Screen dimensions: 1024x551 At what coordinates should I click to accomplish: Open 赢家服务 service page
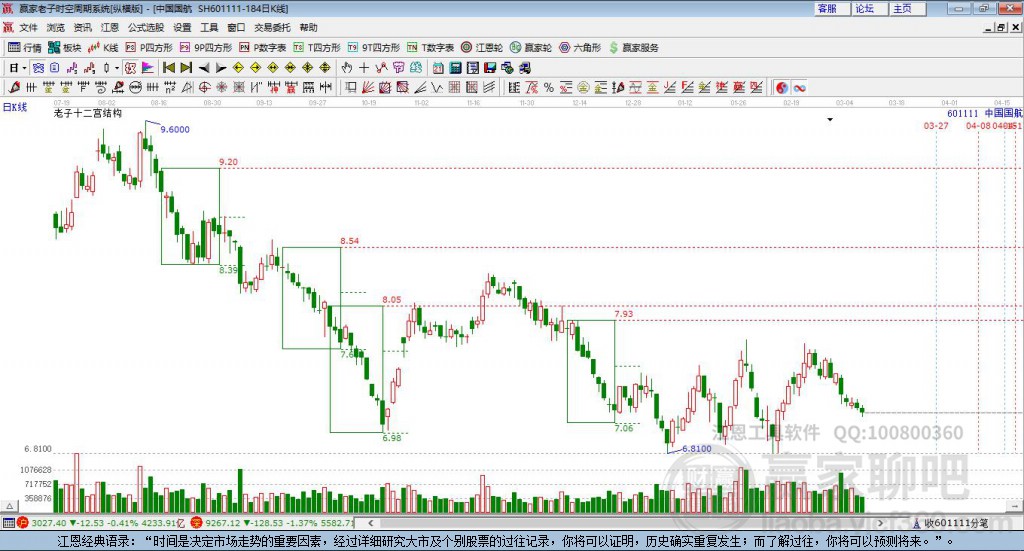coord(634,48)
